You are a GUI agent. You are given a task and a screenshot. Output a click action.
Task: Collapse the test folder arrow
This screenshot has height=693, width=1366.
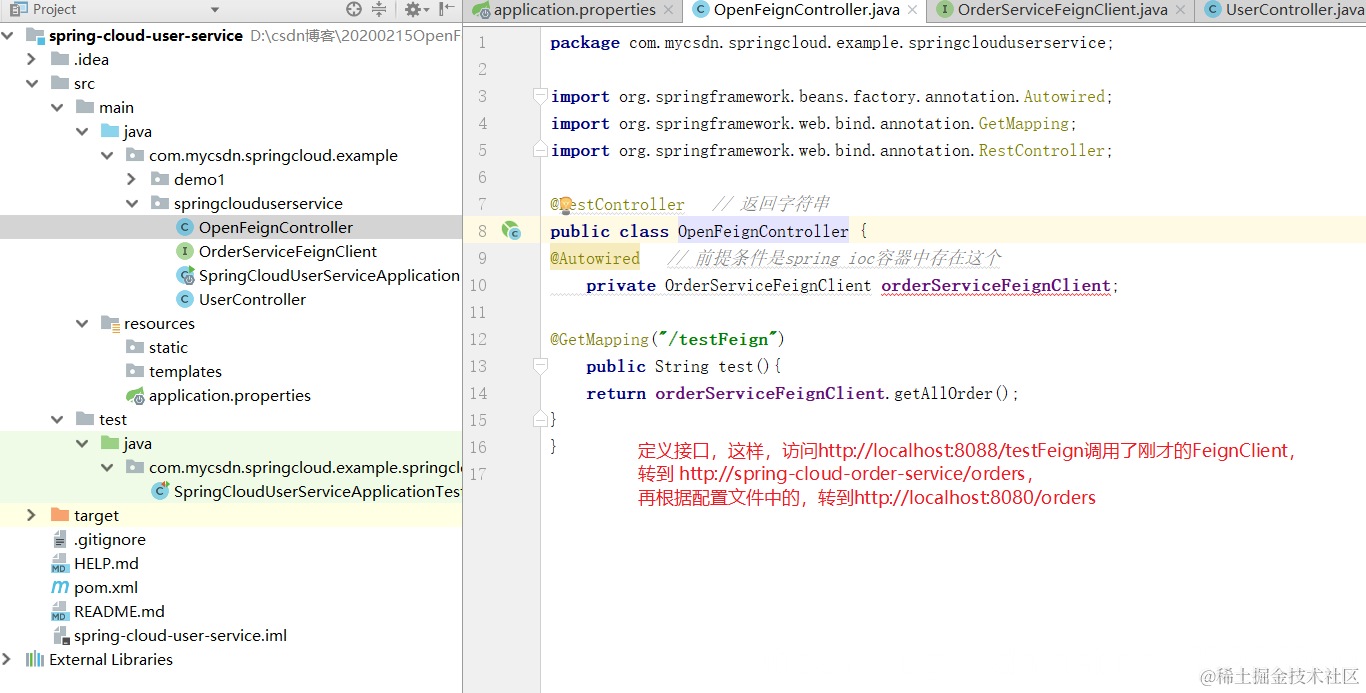point(57,420)
